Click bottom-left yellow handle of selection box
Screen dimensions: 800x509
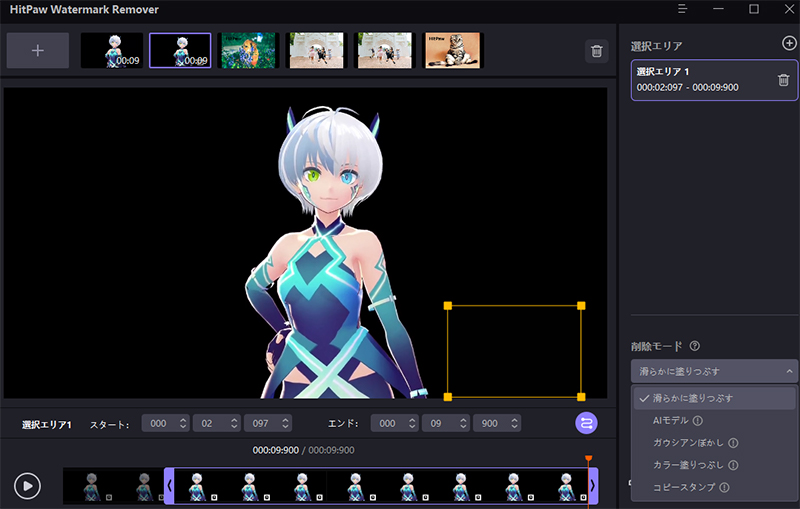click(448, 397)
